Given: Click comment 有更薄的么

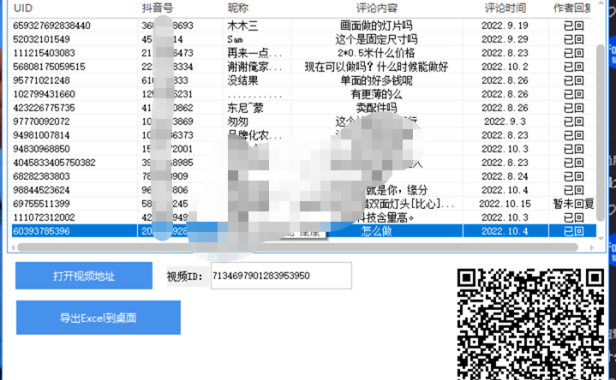Looking at the screenshot, I should [376, 94].
